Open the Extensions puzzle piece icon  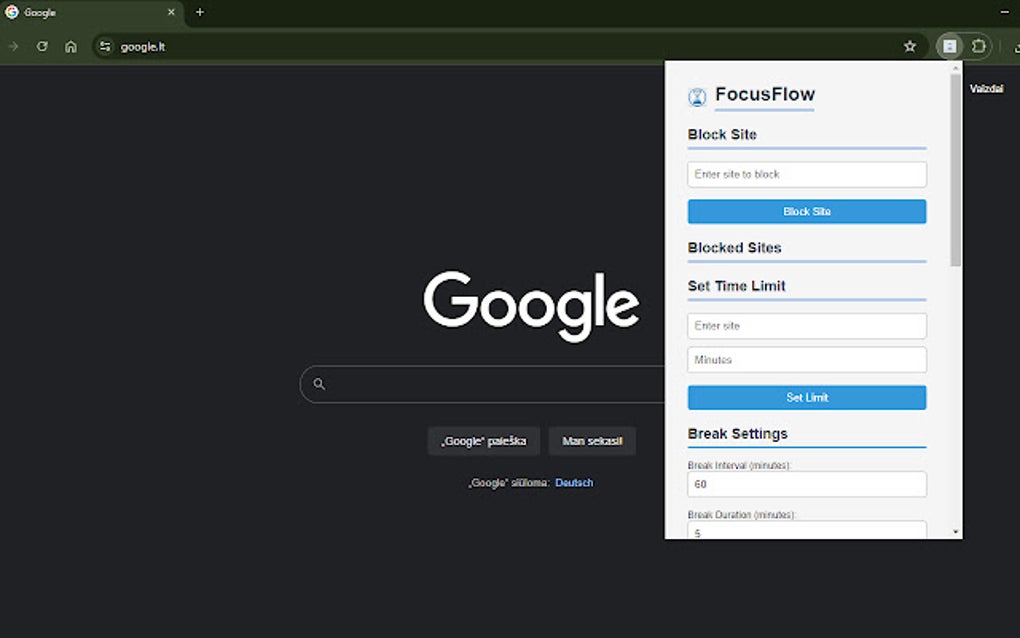pos(977,46)
